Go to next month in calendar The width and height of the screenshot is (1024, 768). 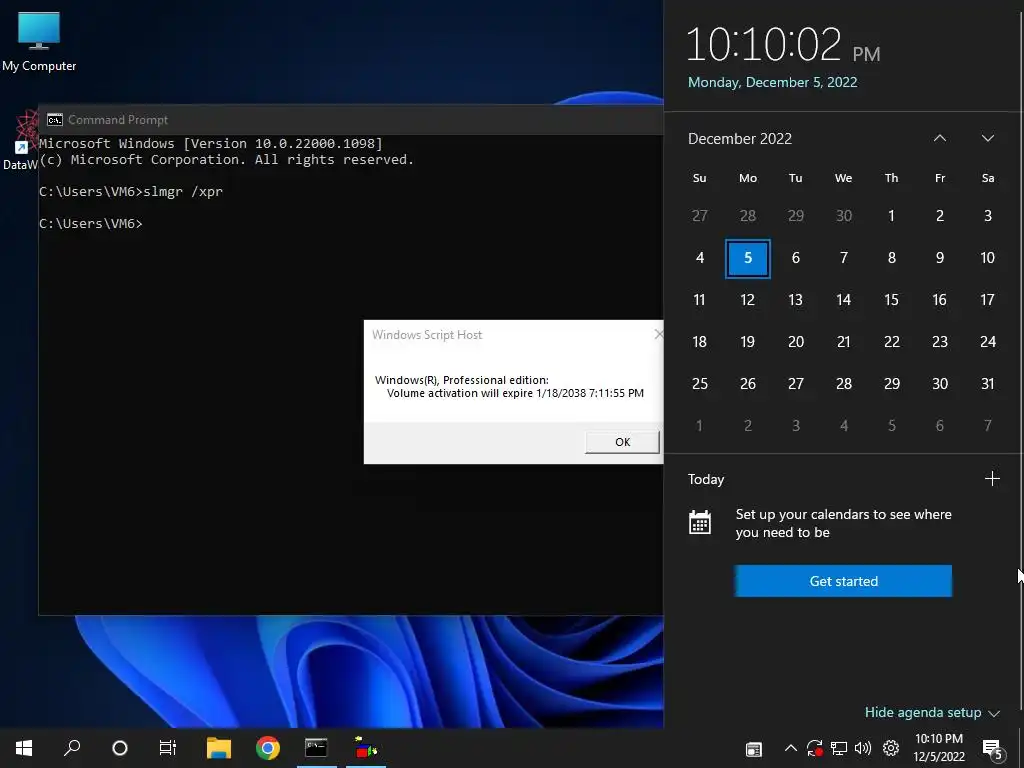[x=988, y=138]
